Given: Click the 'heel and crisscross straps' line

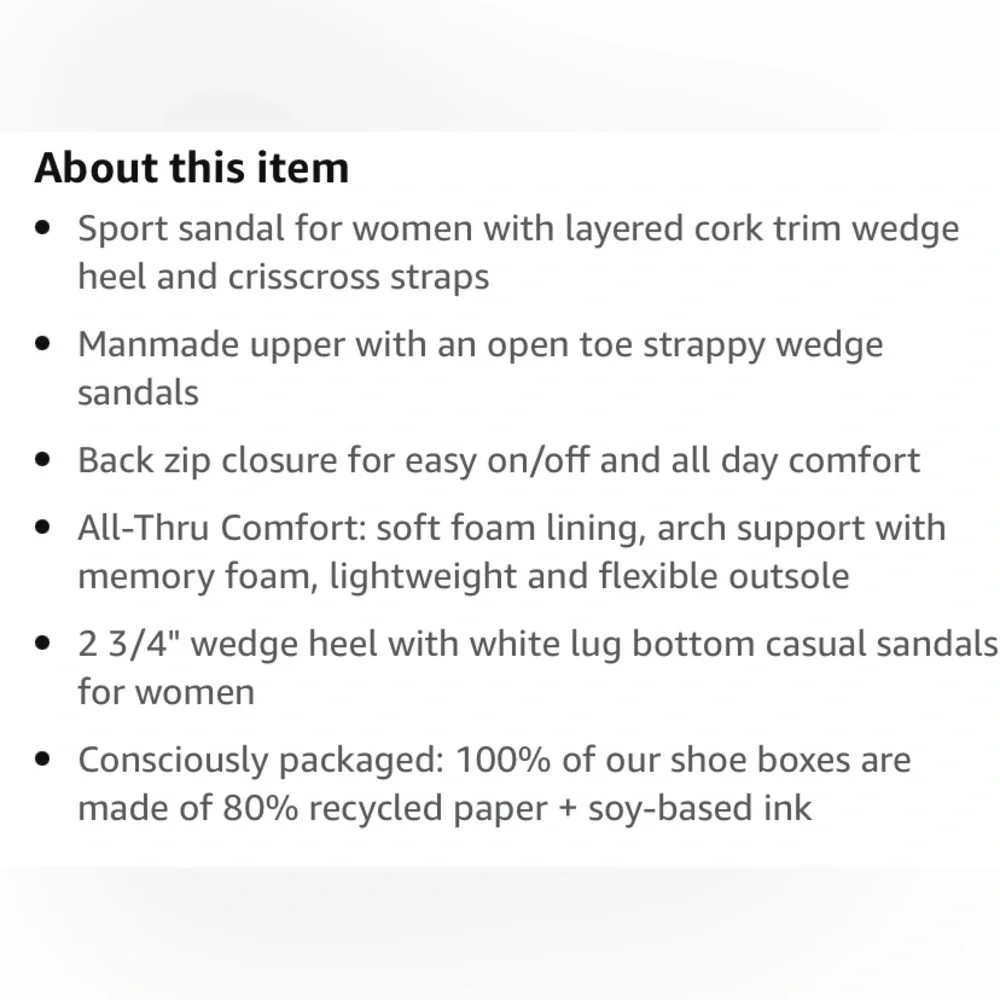Looking at the screenshot, I should point(283,277).
